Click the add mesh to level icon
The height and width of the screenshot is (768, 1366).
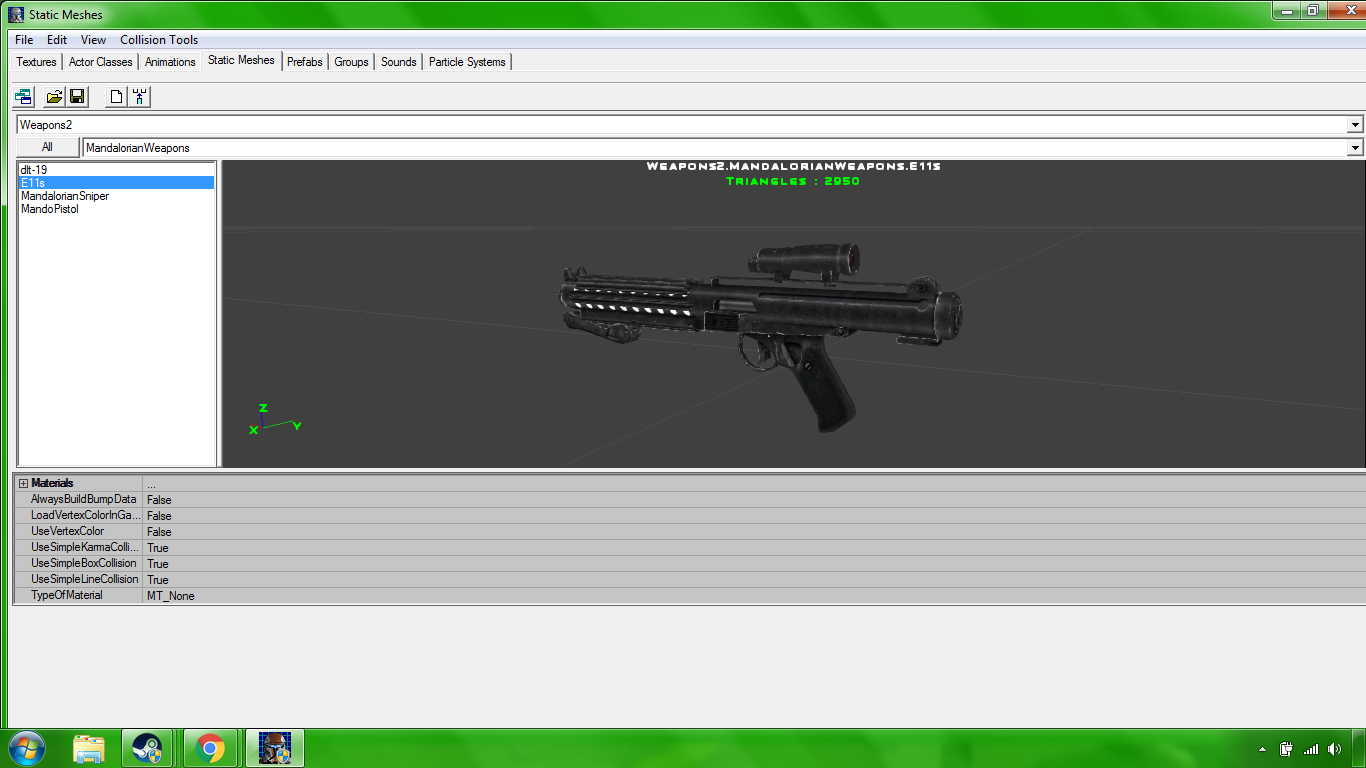[140, 97]
